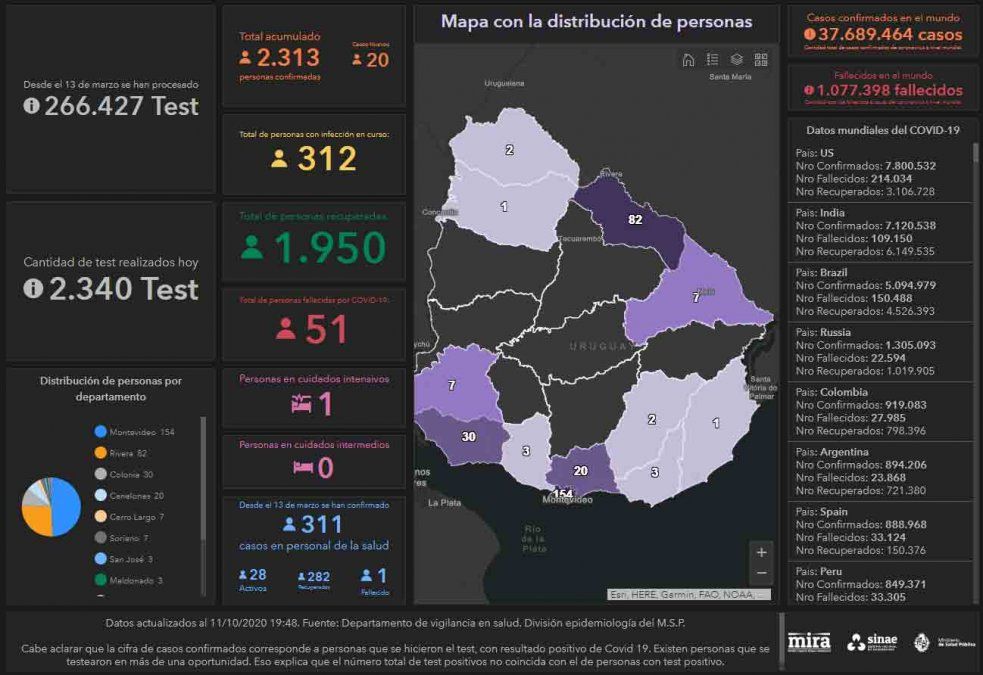983x675 pixels.
Task: Click the map Home extent icon
Action: (688, 59)
